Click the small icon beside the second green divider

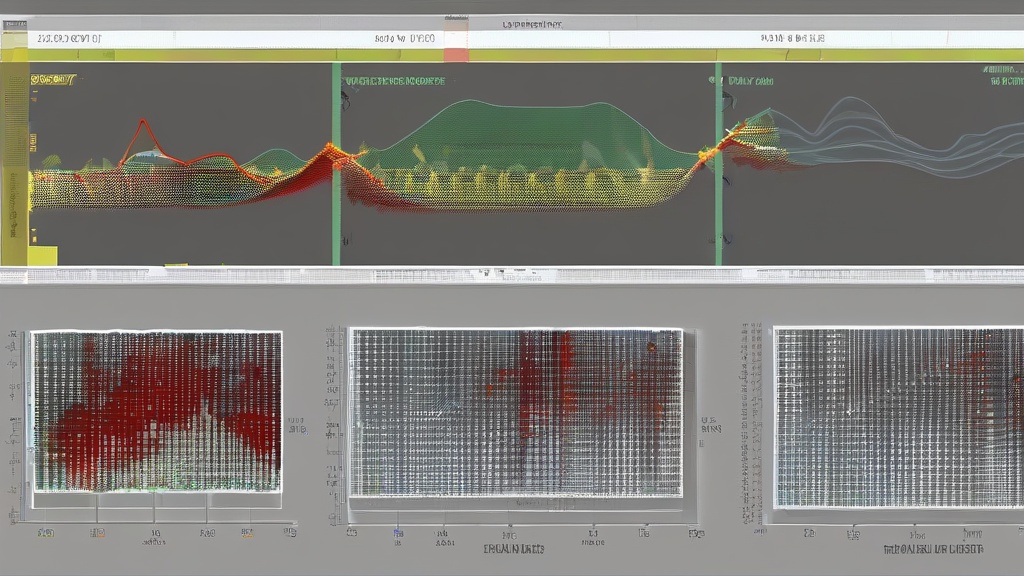click(728, 98)
